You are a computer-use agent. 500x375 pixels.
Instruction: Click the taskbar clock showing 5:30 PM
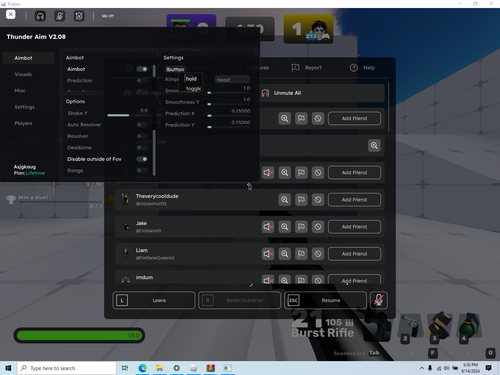pyautogui.click(x=470, y=368)
